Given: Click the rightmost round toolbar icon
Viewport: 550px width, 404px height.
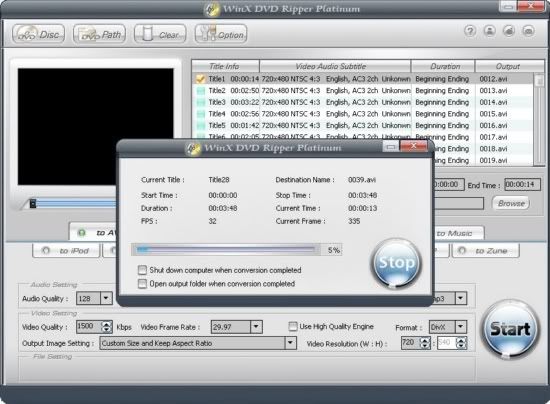Looking at the screenshot, I should 528,31.
